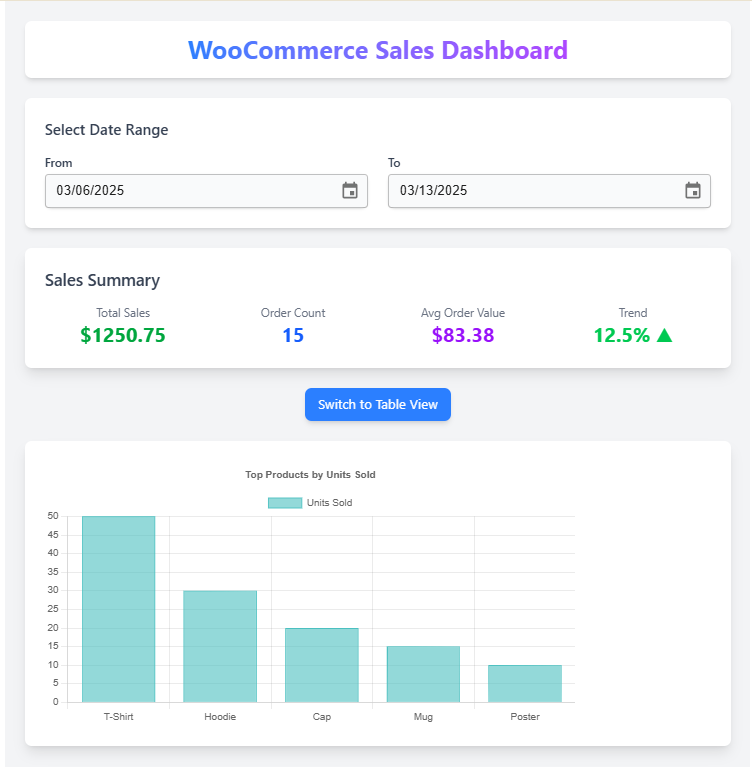Toggle the Units Sold legend swatch
The image size is (752, 767).
pyautogui.click(x=285, y=503)
